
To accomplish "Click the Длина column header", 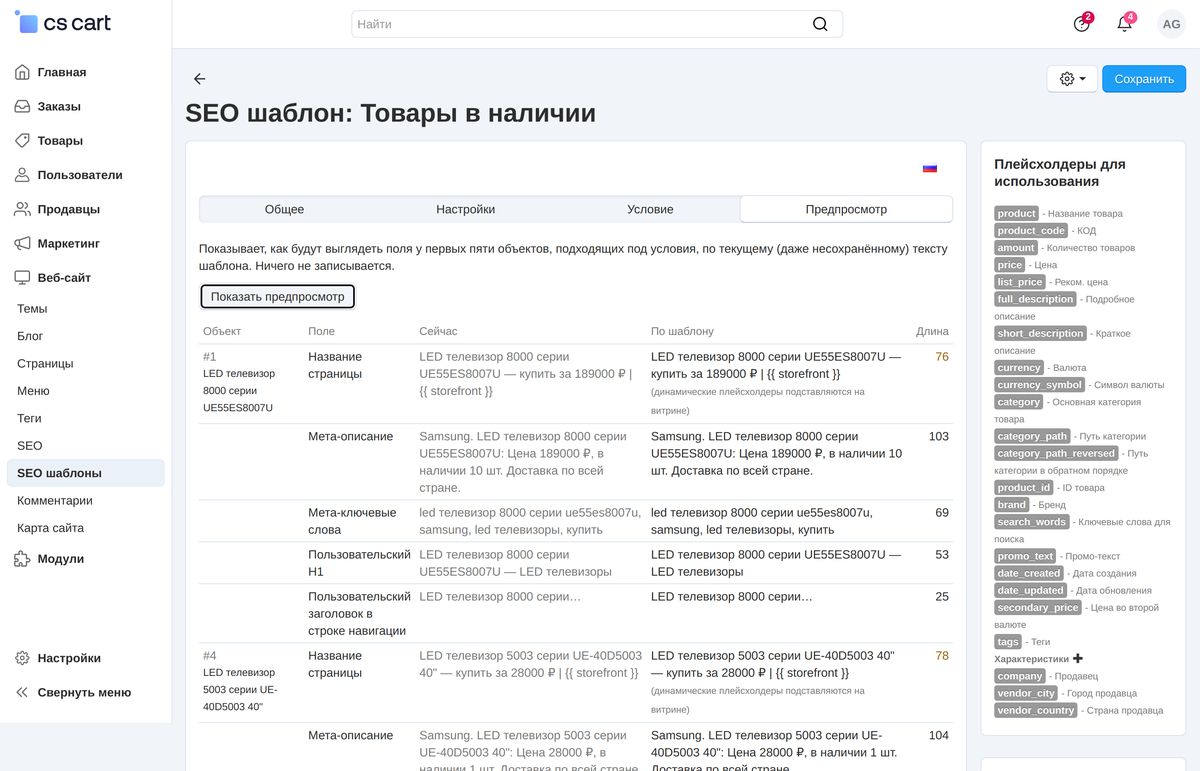I will pyautogui.click(x=932, y=331).
